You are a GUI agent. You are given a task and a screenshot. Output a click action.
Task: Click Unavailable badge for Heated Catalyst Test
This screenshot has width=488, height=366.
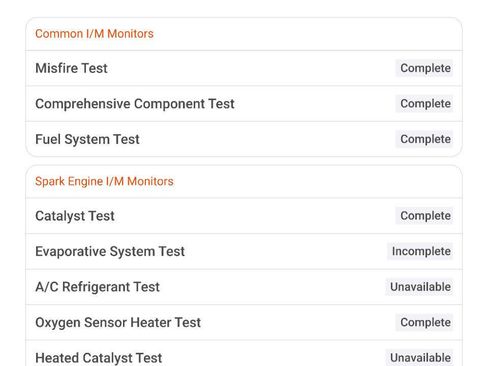[x=419, y=358]
